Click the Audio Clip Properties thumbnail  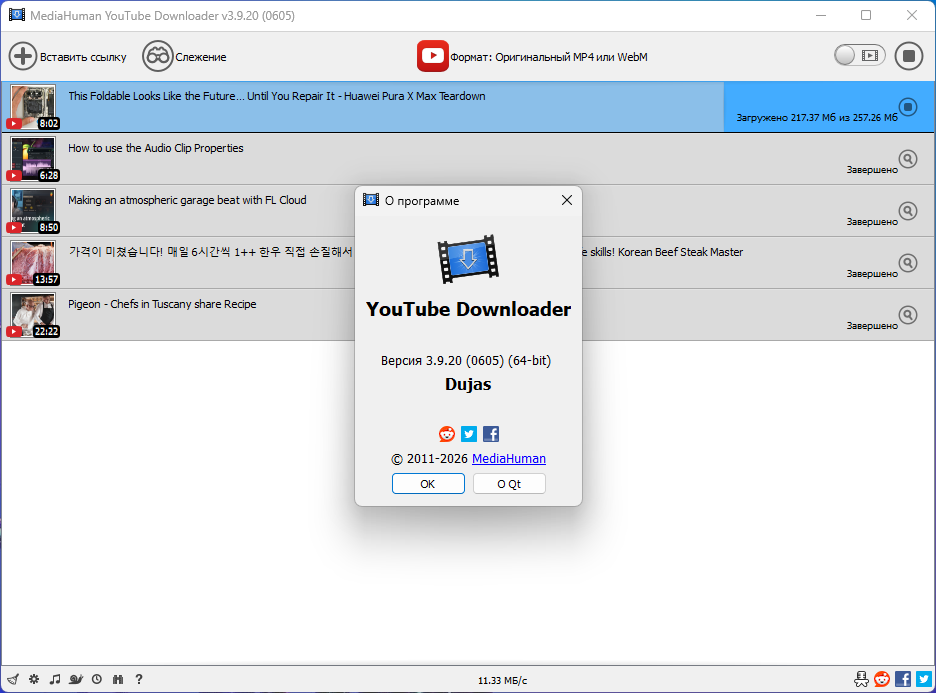pos(33,159)
